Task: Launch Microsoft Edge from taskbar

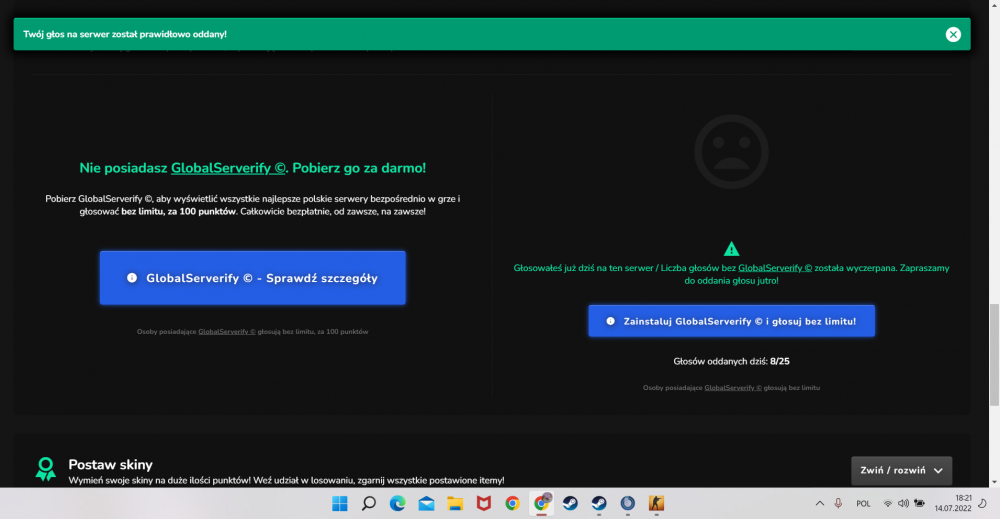Action: tap(397, 504)
